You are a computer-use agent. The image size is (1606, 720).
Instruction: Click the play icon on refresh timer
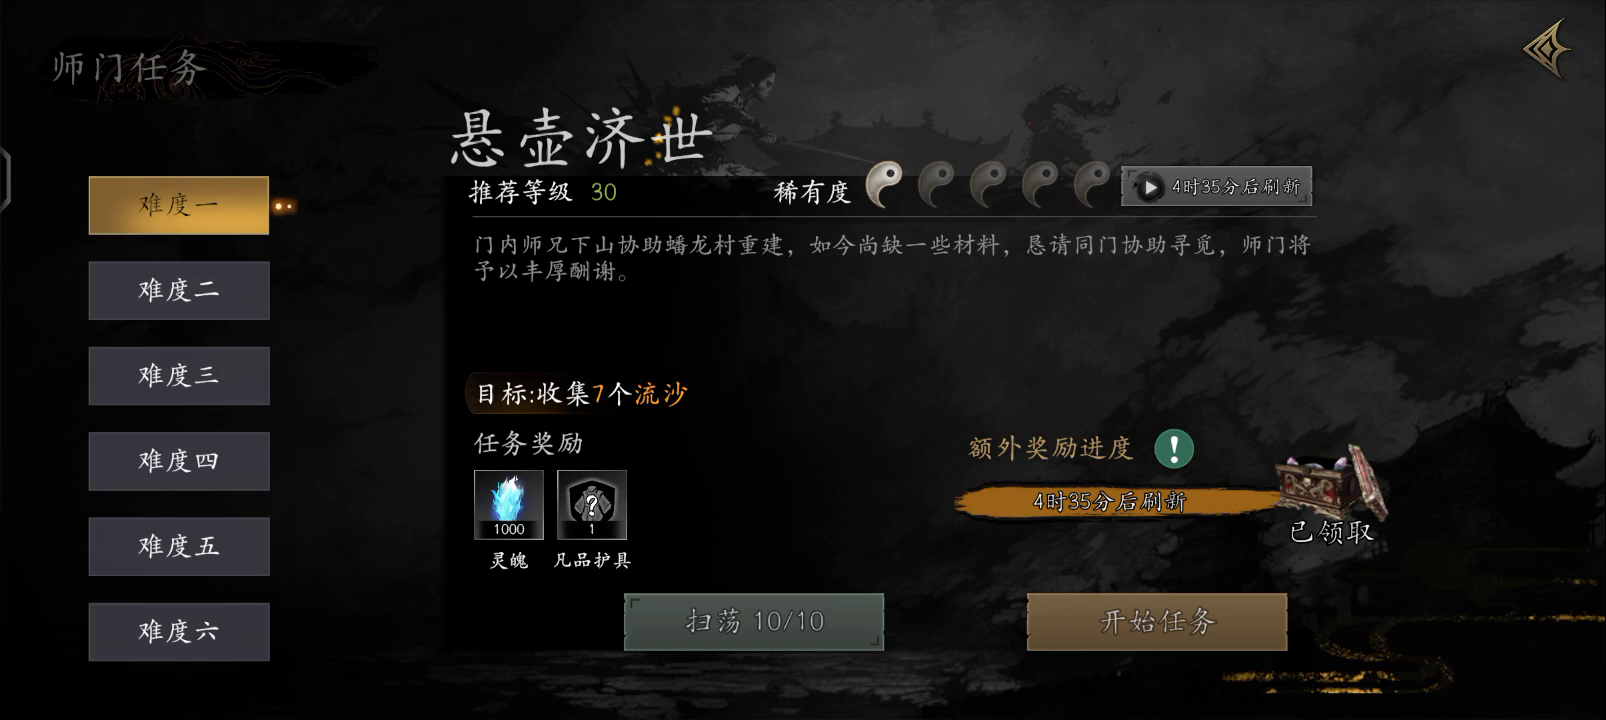coord(1150,187)
